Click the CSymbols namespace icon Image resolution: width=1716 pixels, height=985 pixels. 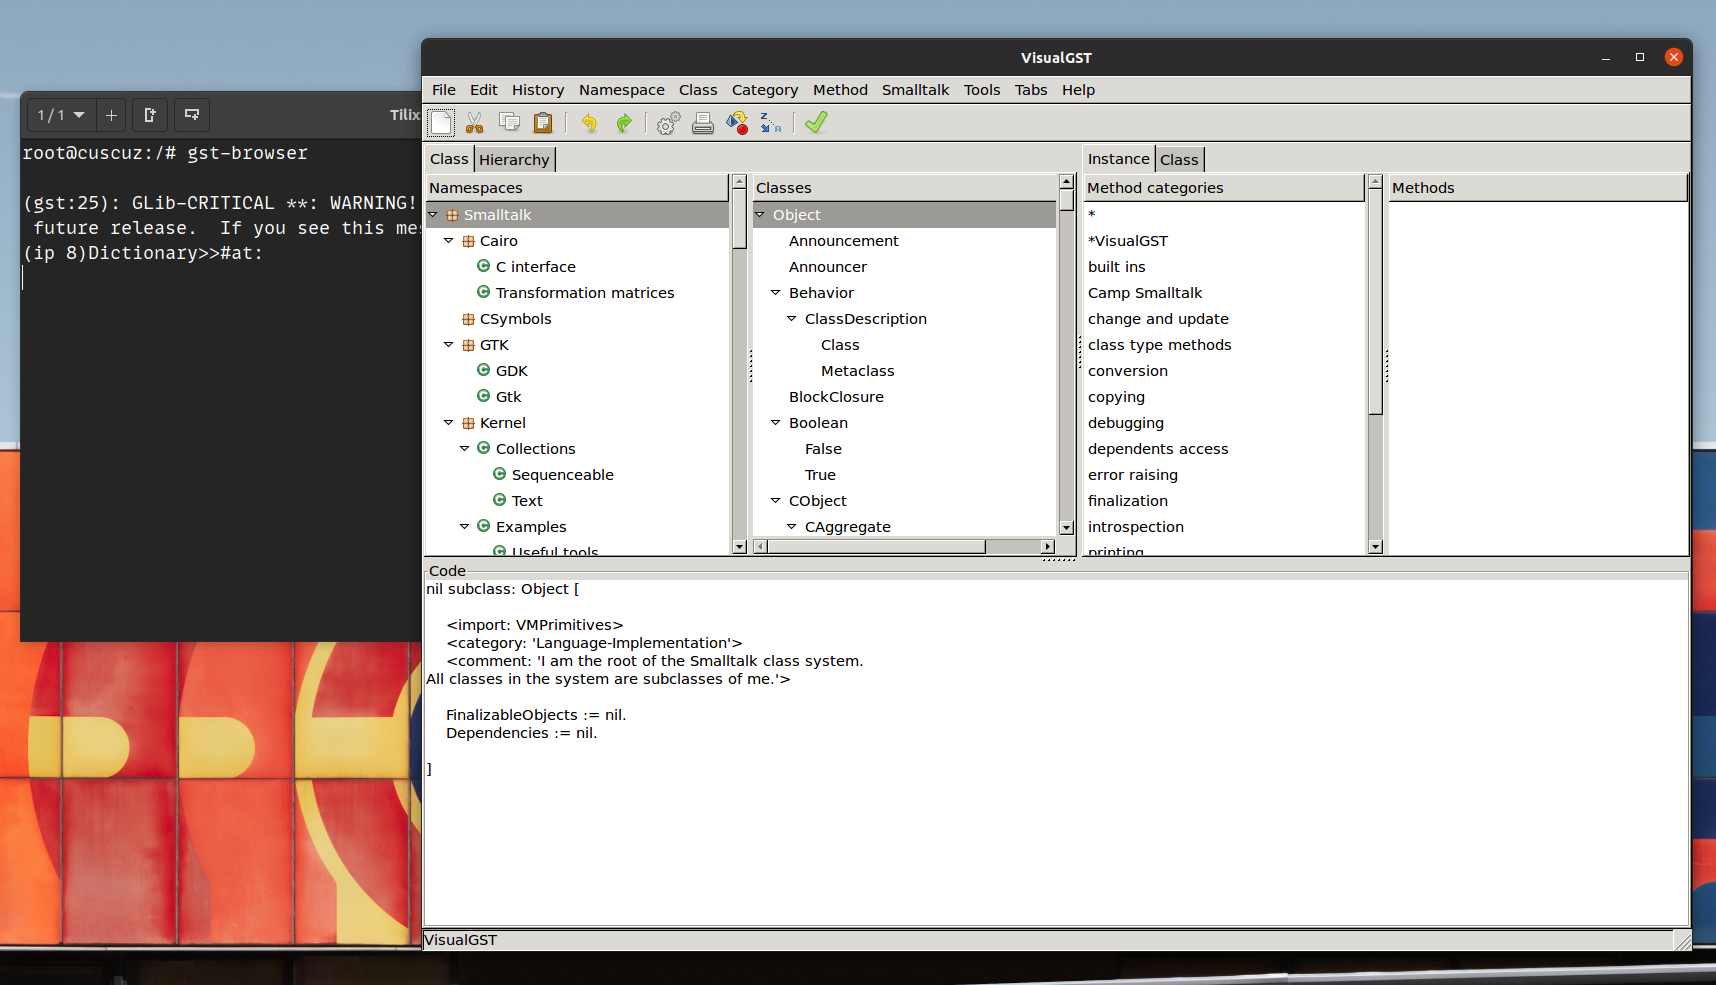(x=468, y=319)
